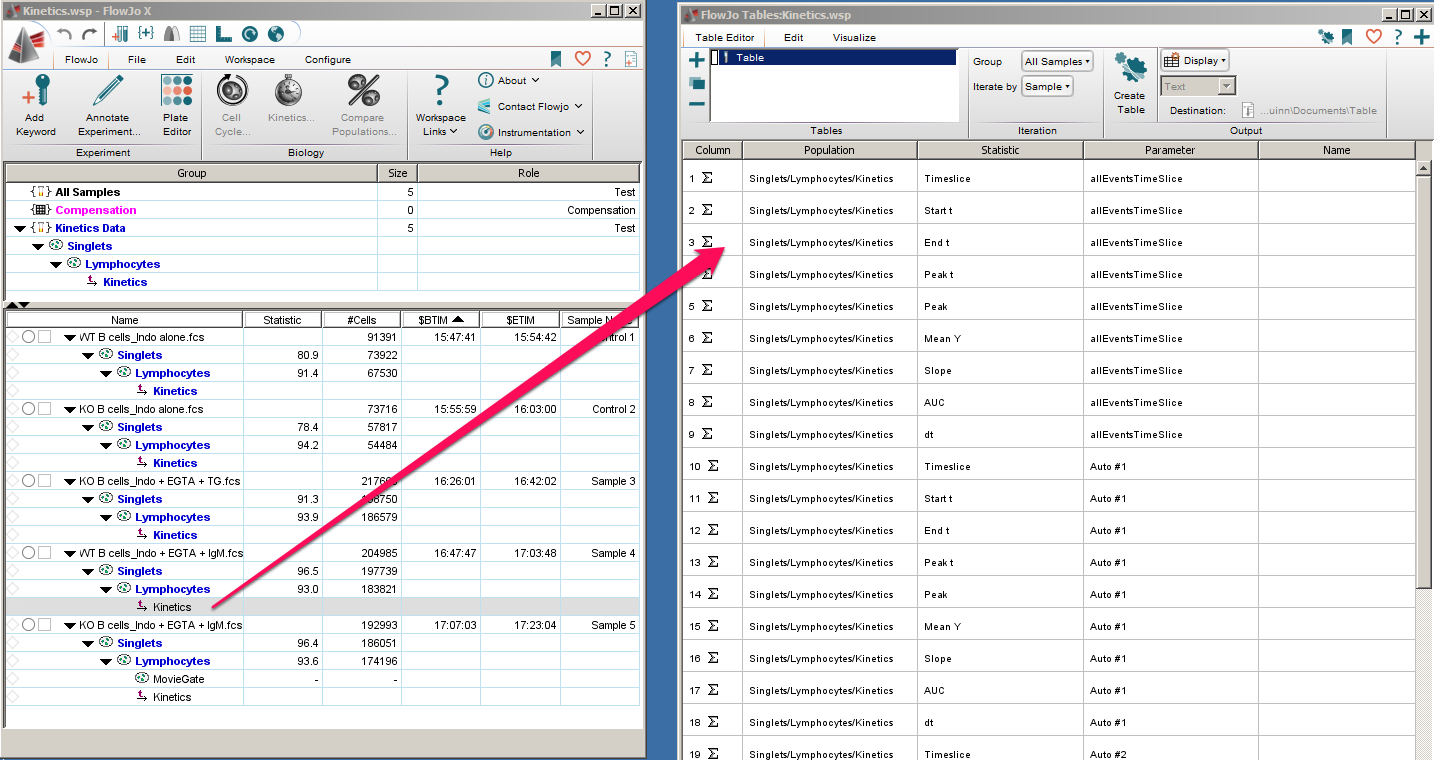Open the Configure ribbon tab

click(328, 60)
